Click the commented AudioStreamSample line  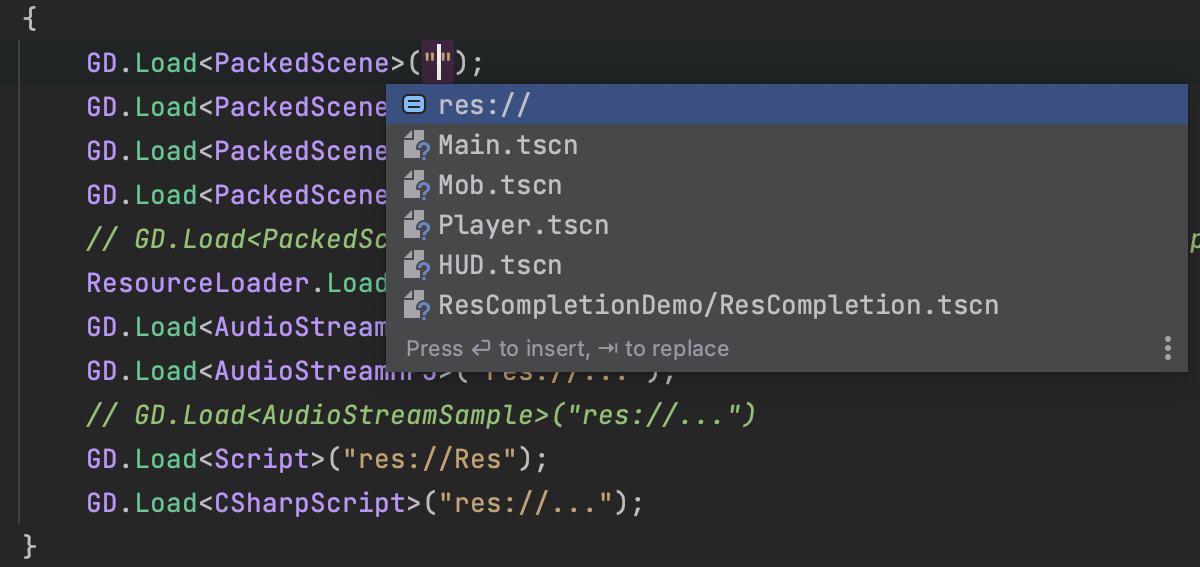click(444, 414)
